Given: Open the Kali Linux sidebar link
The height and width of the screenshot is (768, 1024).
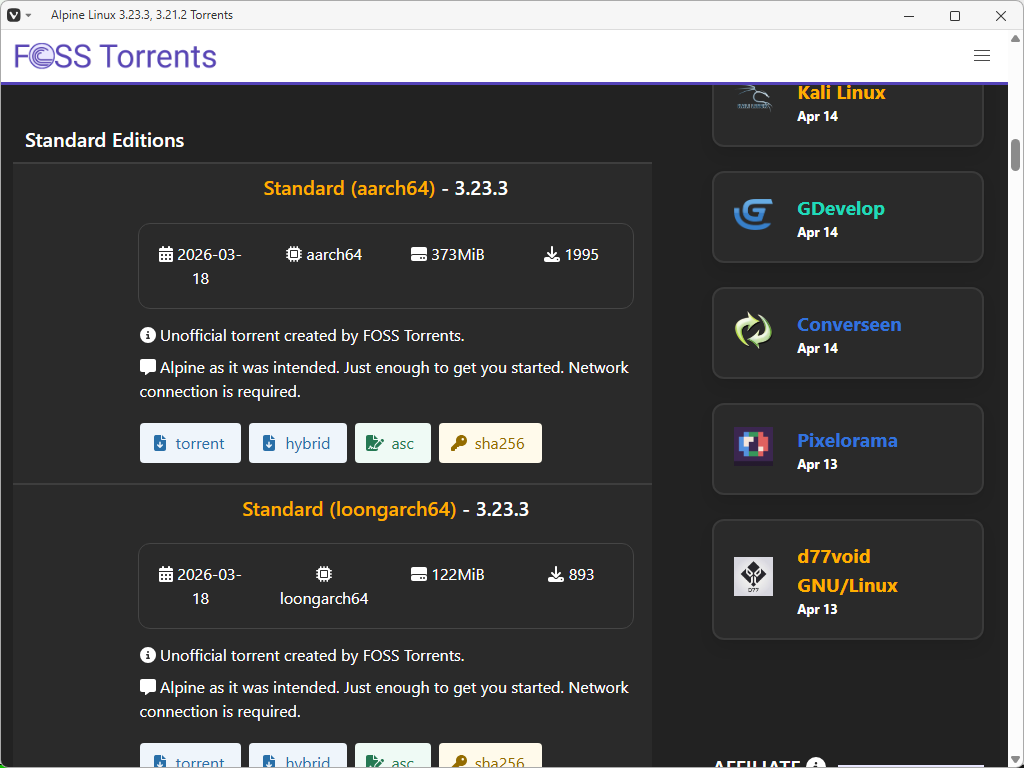Looking at the screenshot, I should [x=841, y=93].
